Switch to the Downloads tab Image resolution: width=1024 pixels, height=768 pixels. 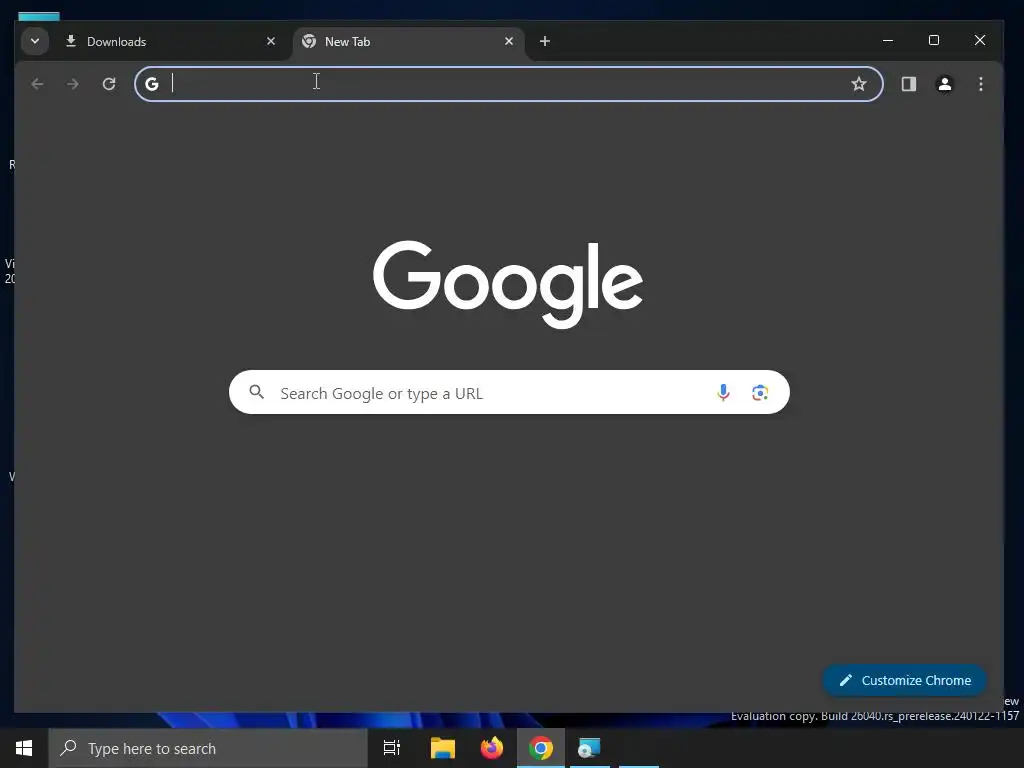pyautogui.click(x=171, y=42)
